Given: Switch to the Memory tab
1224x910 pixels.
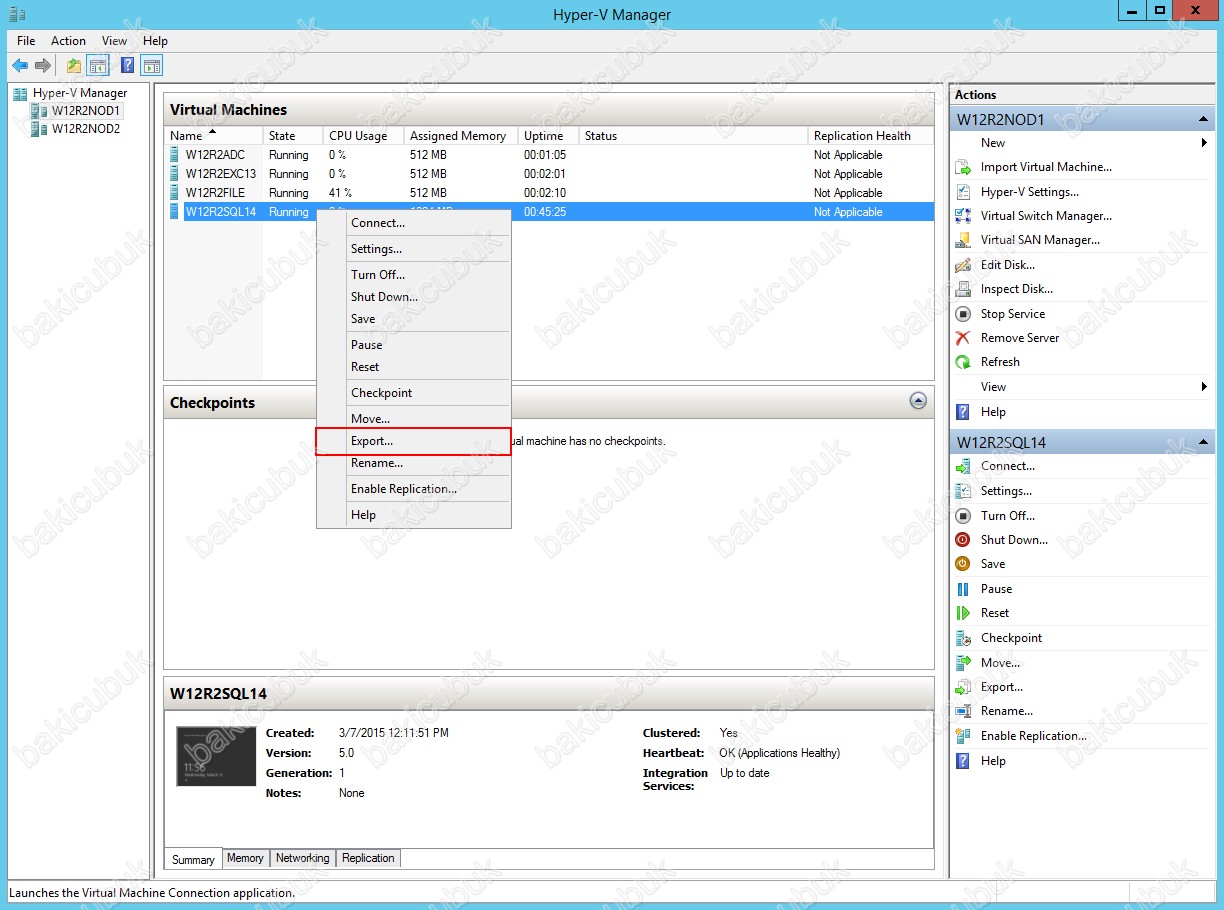Looking at the screenshot, I should [245, 858].
